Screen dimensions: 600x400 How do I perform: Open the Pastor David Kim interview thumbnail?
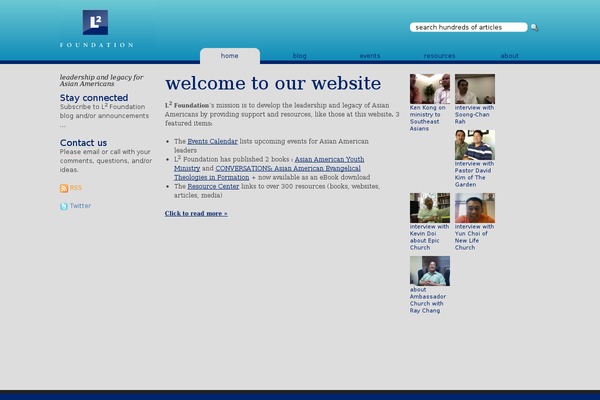coord(475,145)
